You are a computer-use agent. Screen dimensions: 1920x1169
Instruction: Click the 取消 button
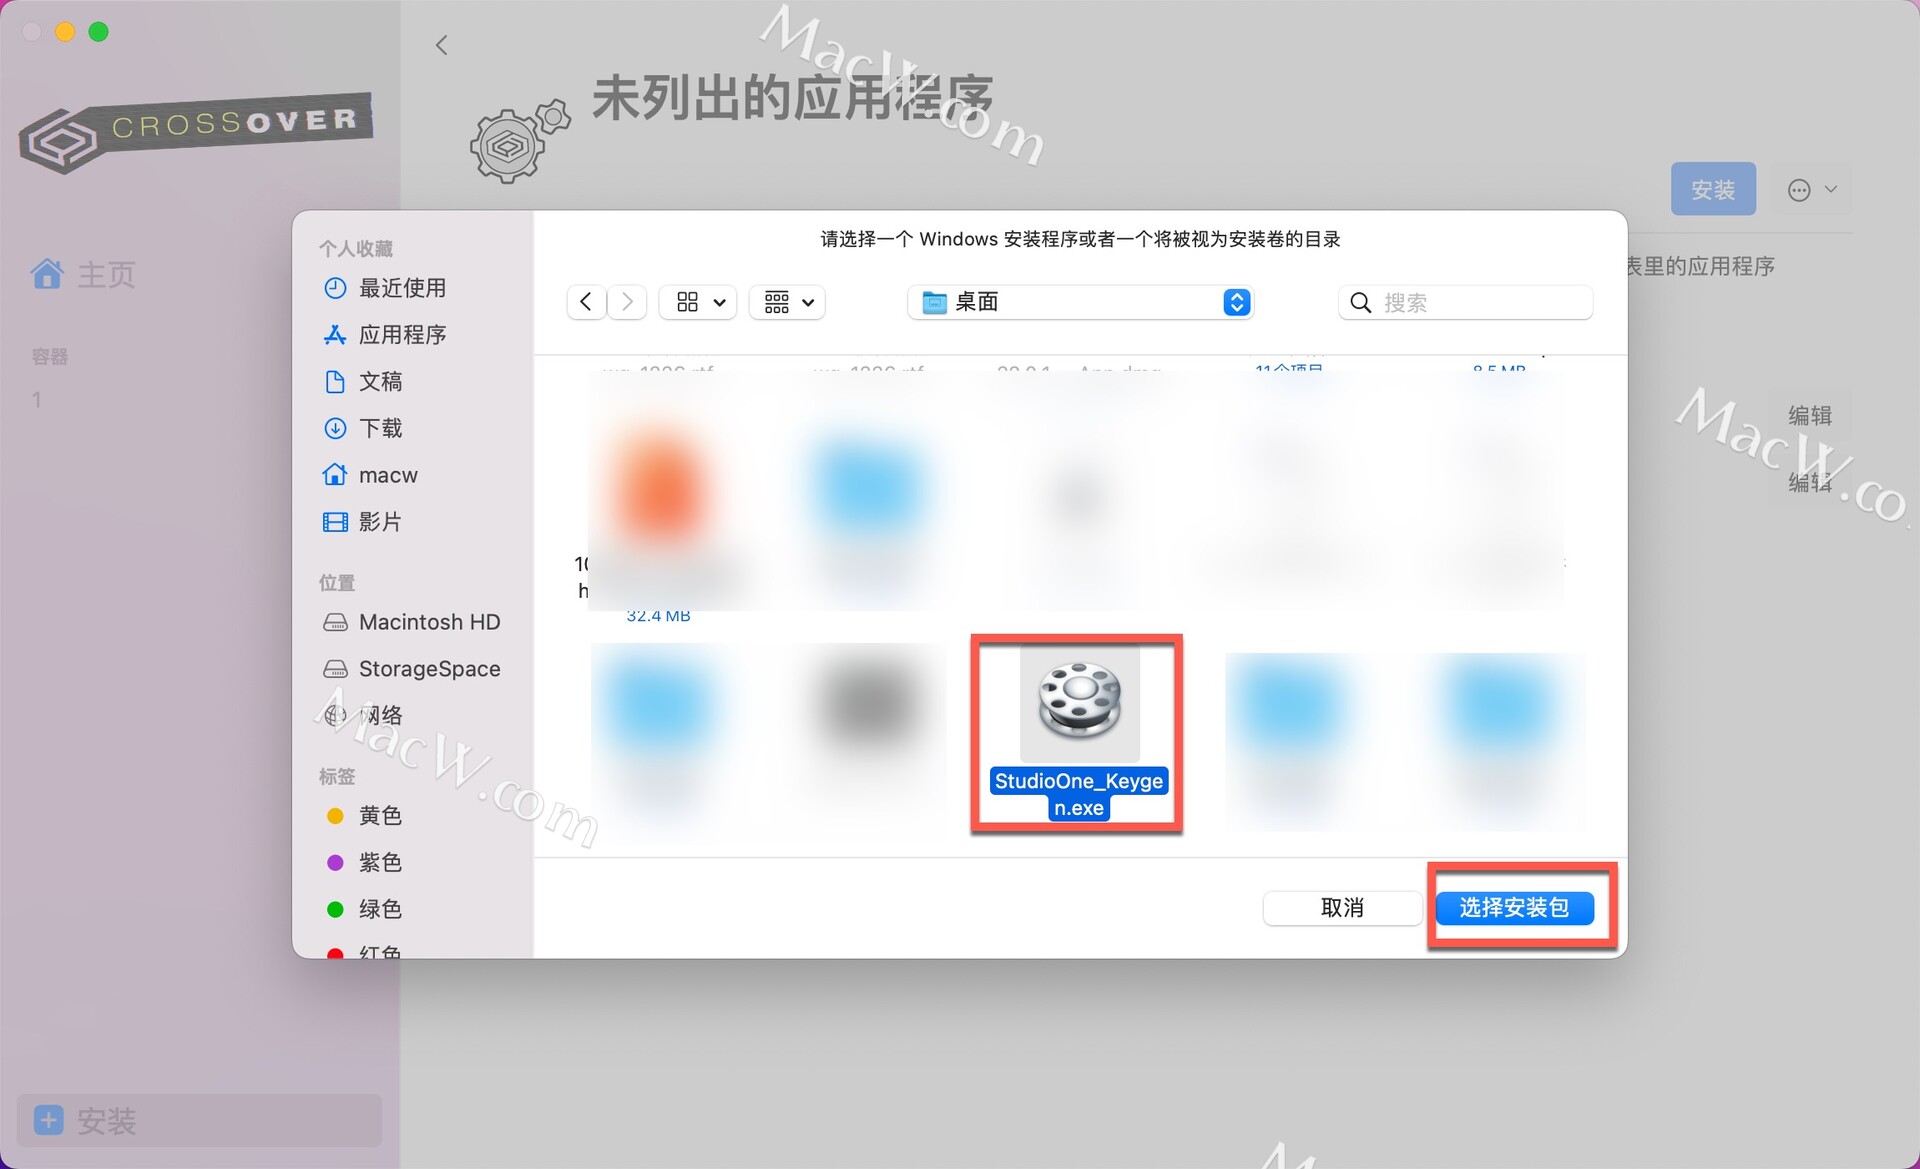tap(1341, 907)
